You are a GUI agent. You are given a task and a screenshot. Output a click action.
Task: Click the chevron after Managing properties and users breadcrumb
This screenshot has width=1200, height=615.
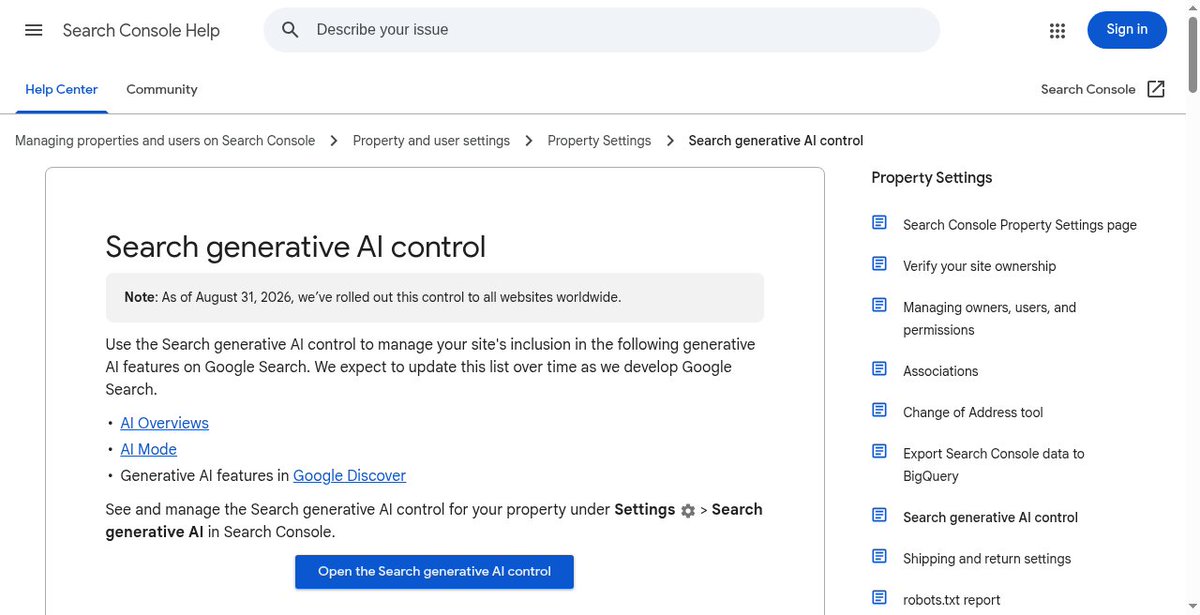pyautogui.click(x=334, y=141)
